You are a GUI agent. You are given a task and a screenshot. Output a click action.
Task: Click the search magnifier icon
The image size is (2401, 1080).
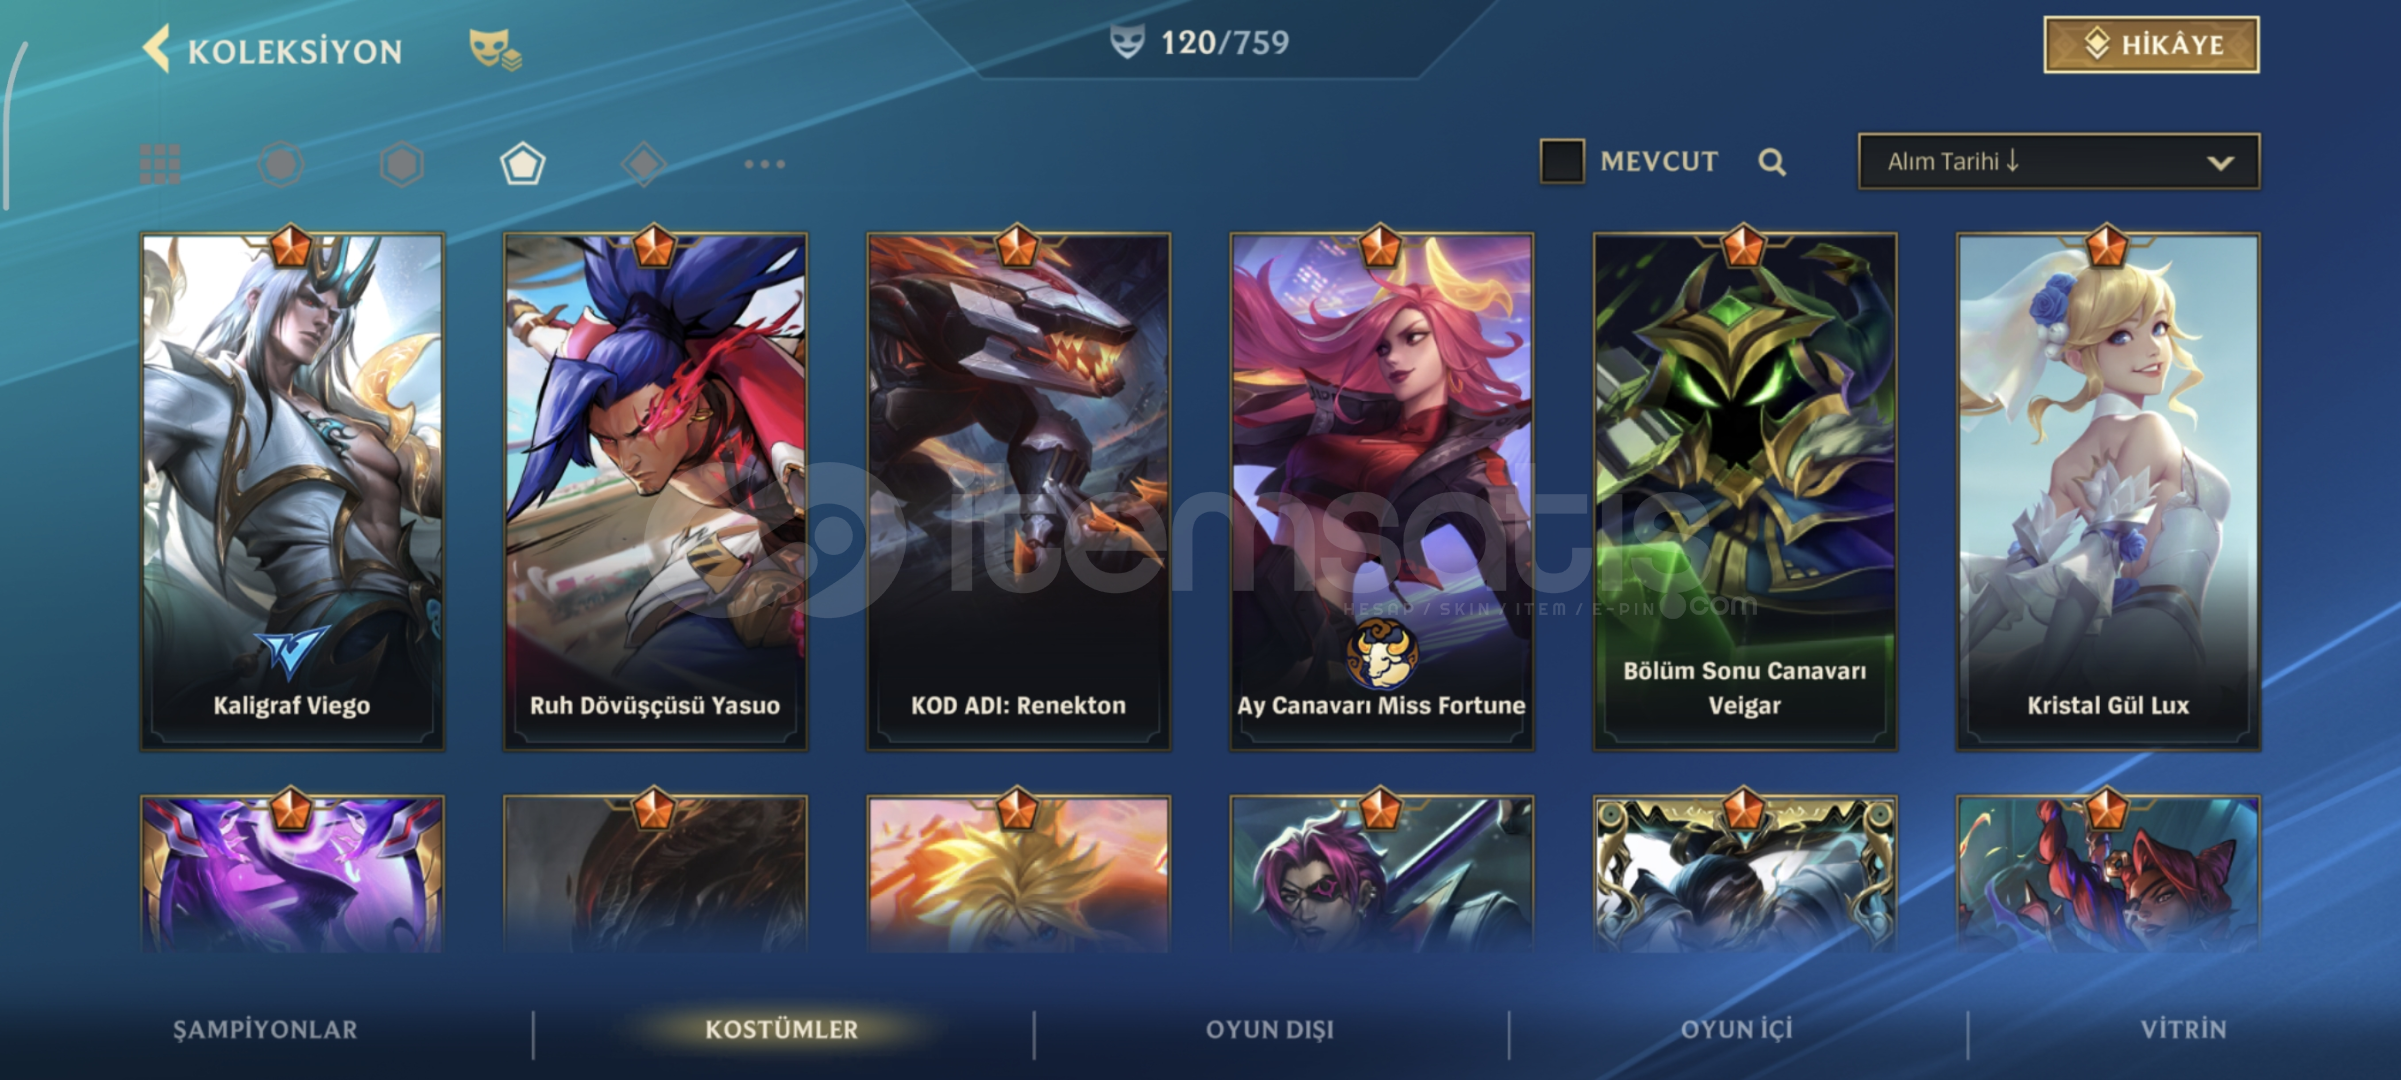(x=1772, y=162)
